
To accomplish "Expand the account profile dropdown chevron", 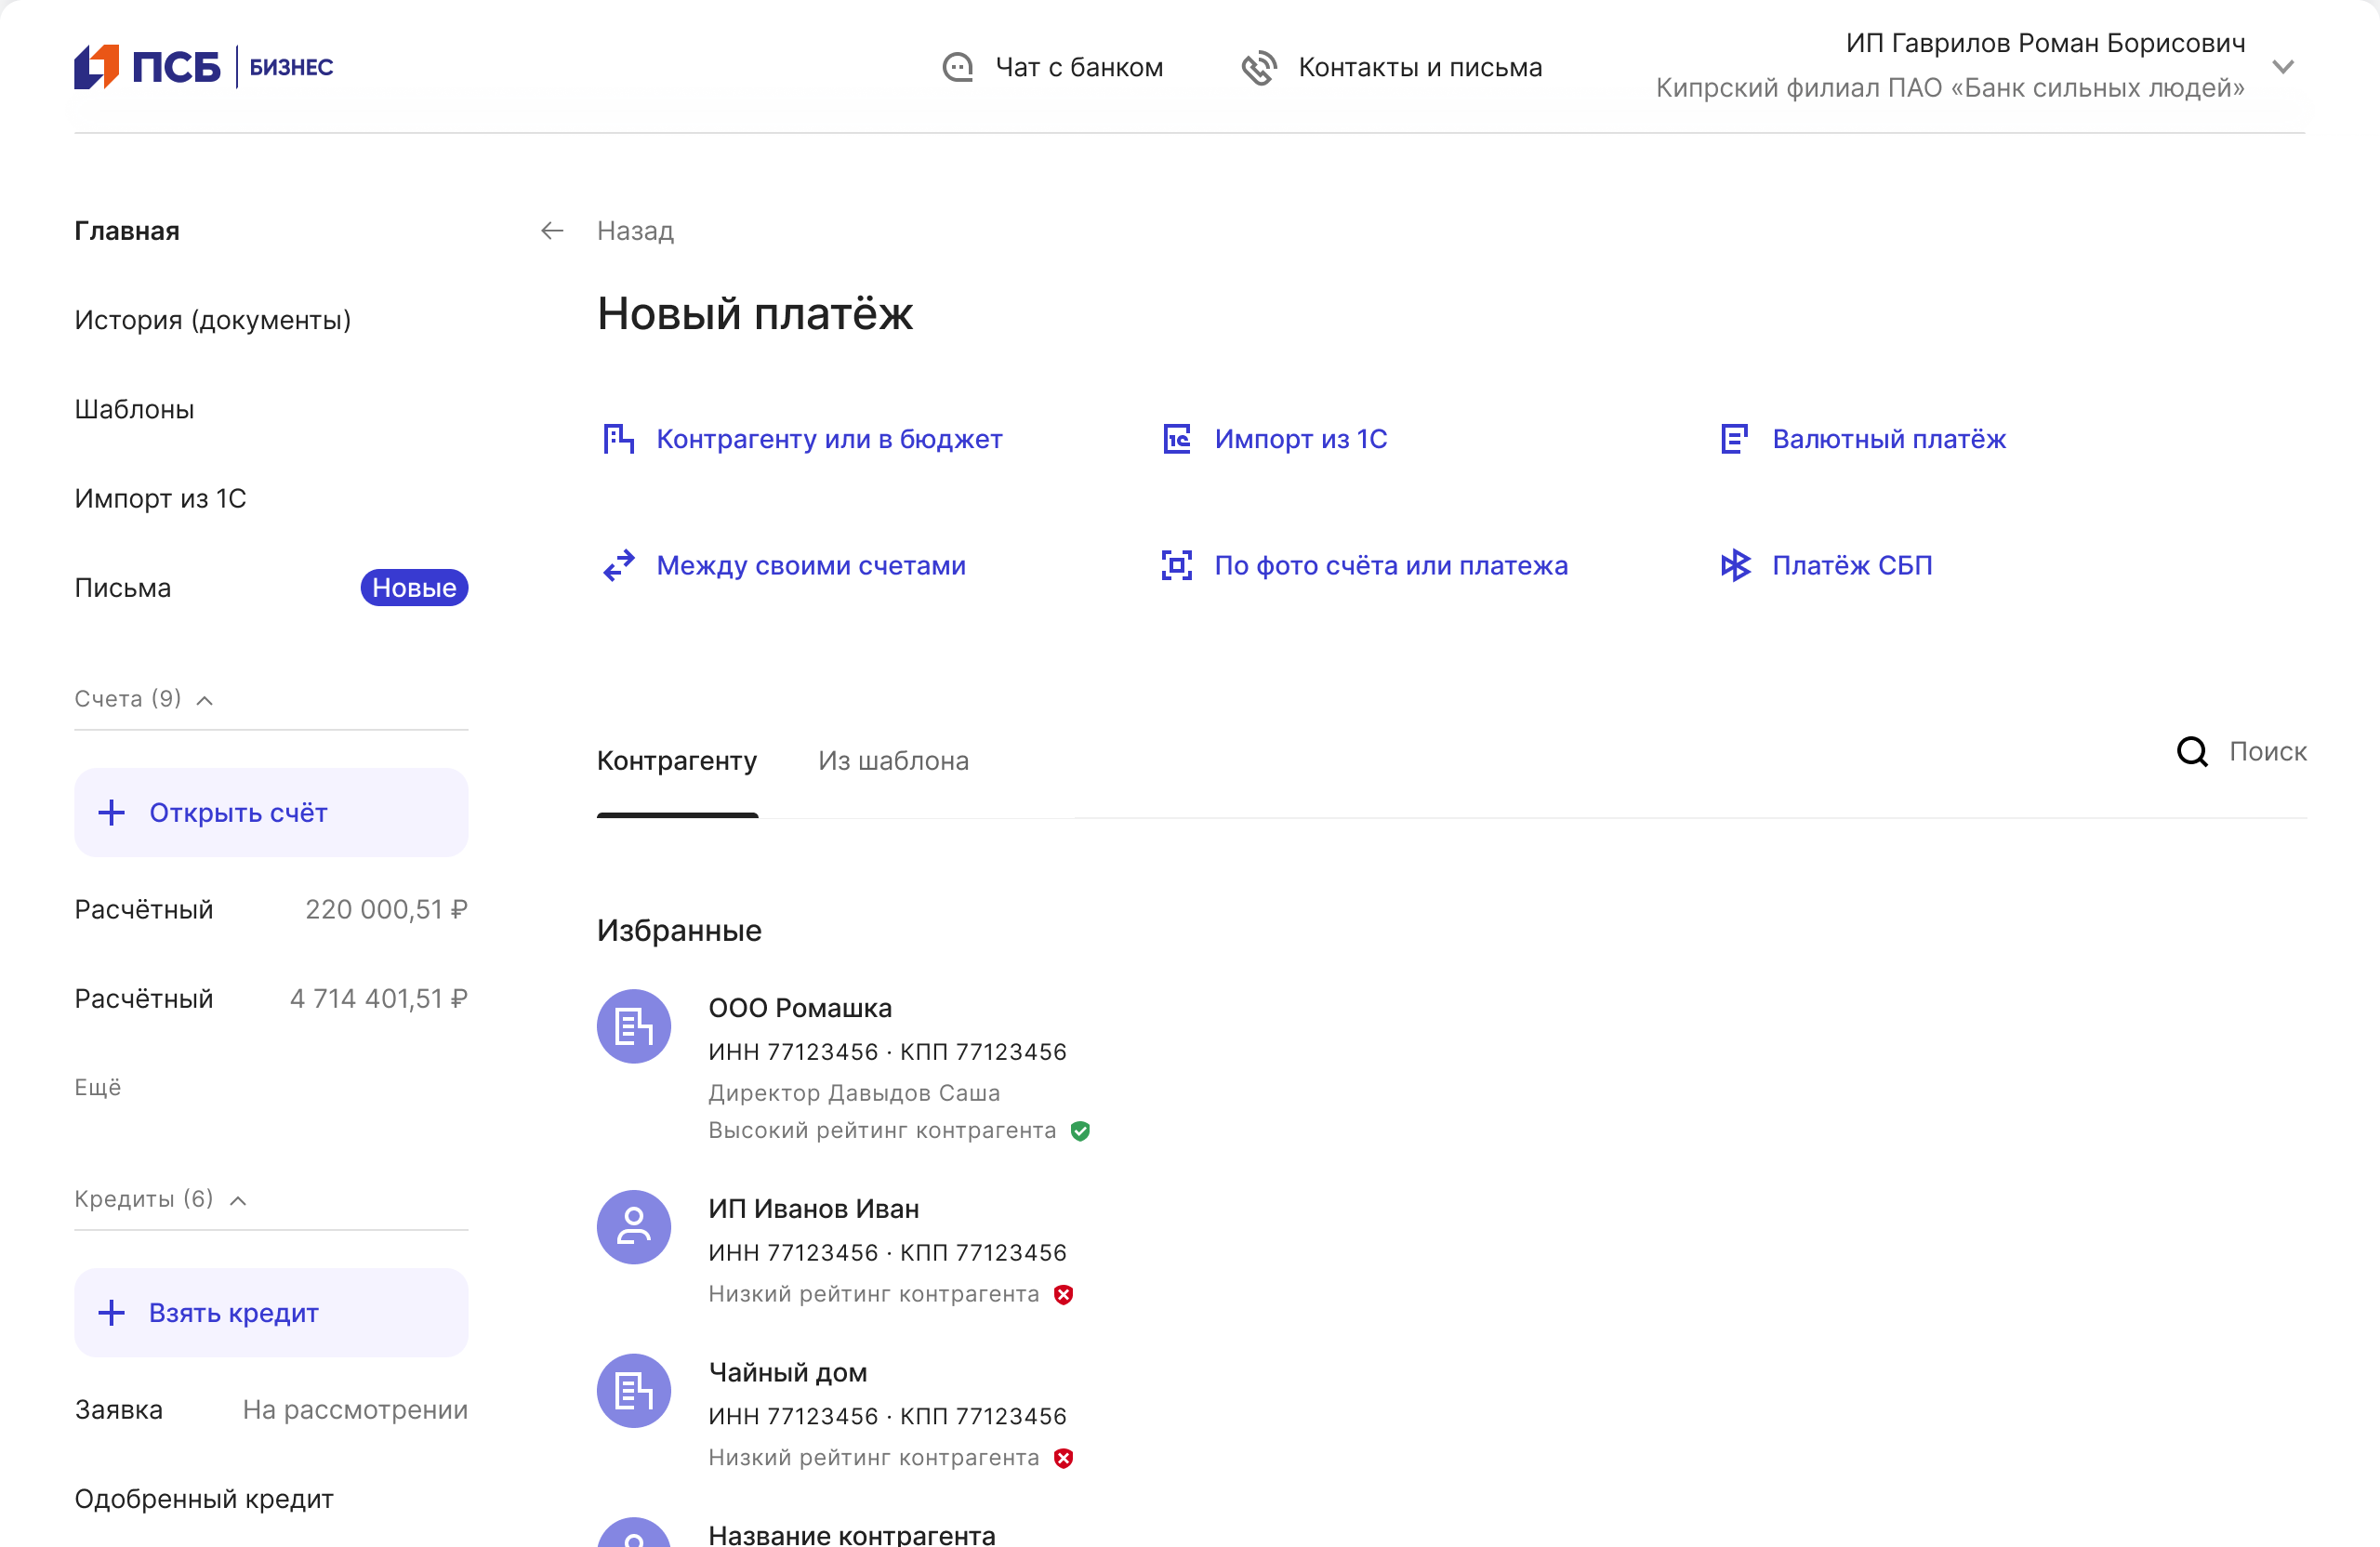I will [x=2283, y=67].
